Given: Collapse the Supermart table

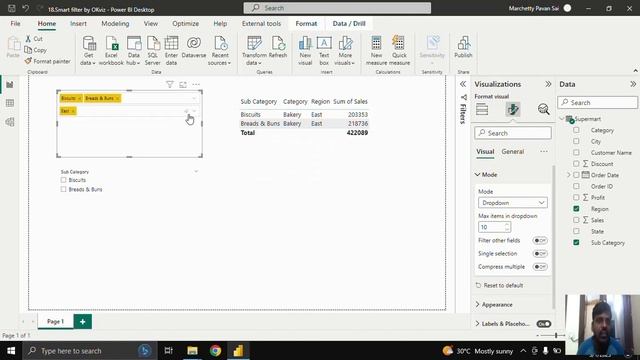Looking at the screenshot, I should pos(562,119).
